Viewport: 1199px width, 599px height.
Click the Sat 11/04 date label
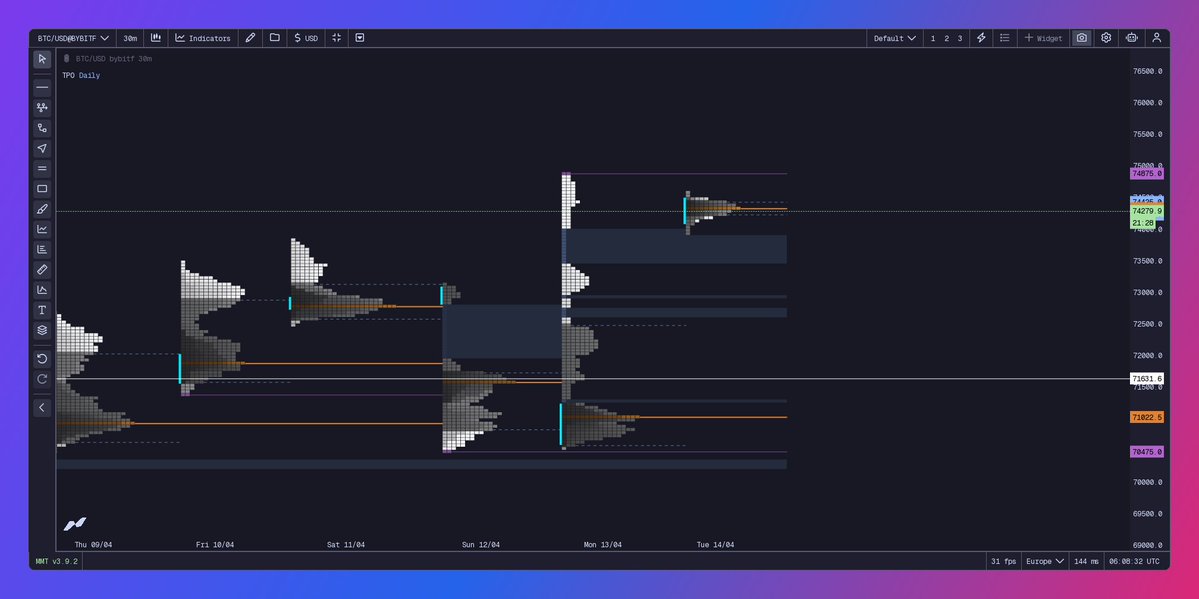(x=346, y=545)
